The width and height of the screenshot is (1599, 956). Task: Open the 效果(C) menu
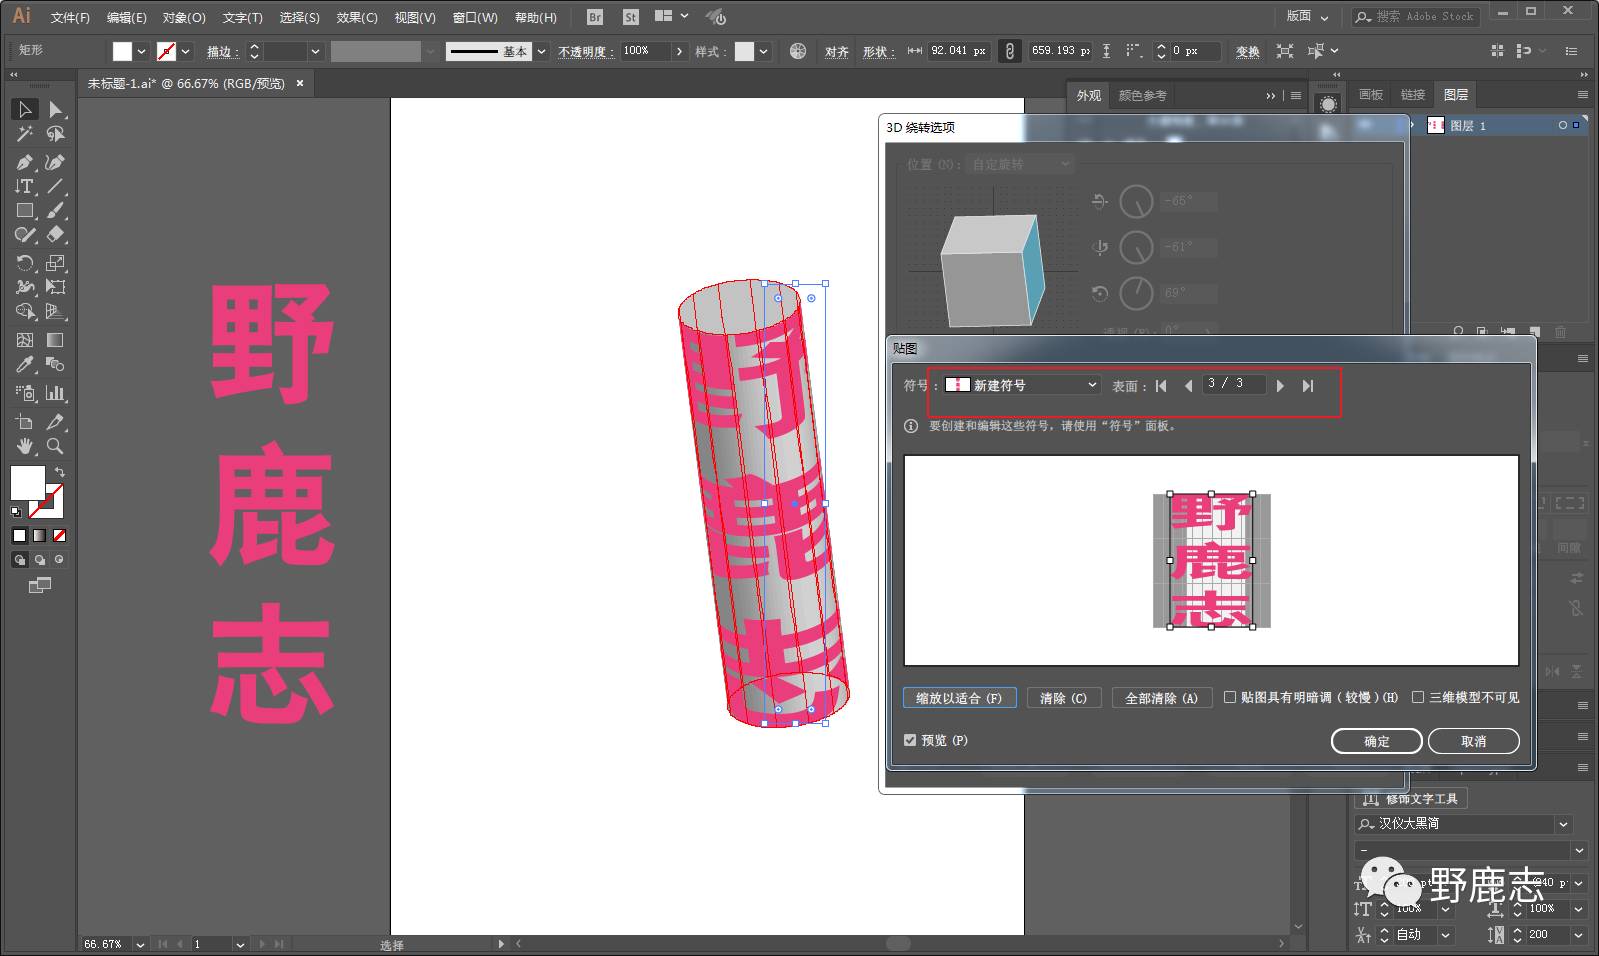pos(357,17)
